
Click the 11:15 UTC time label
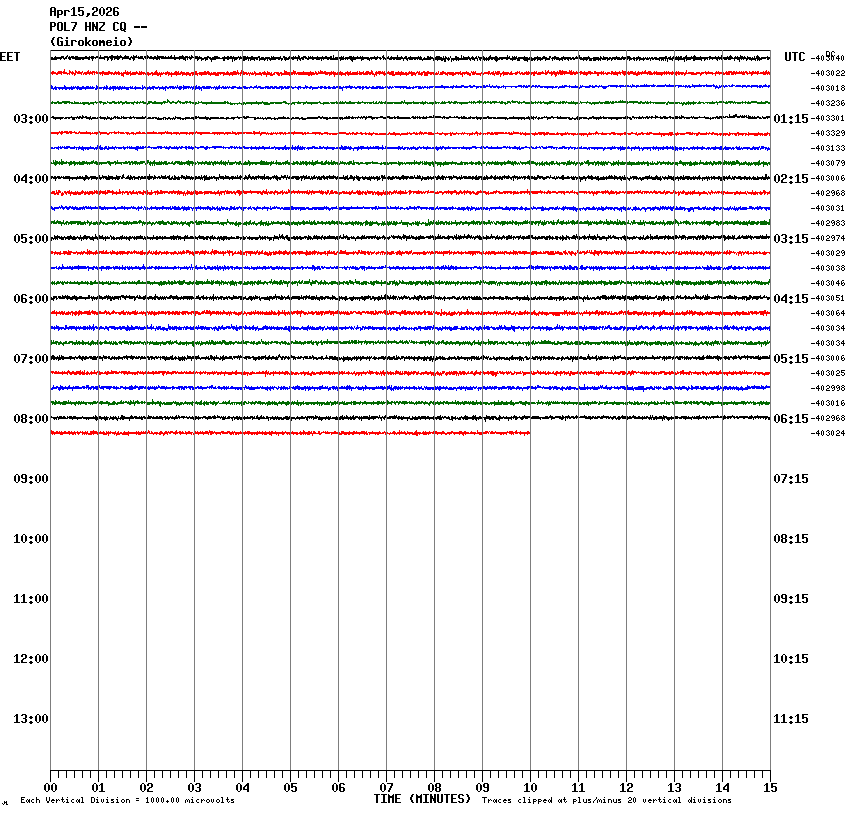(791, 719)
